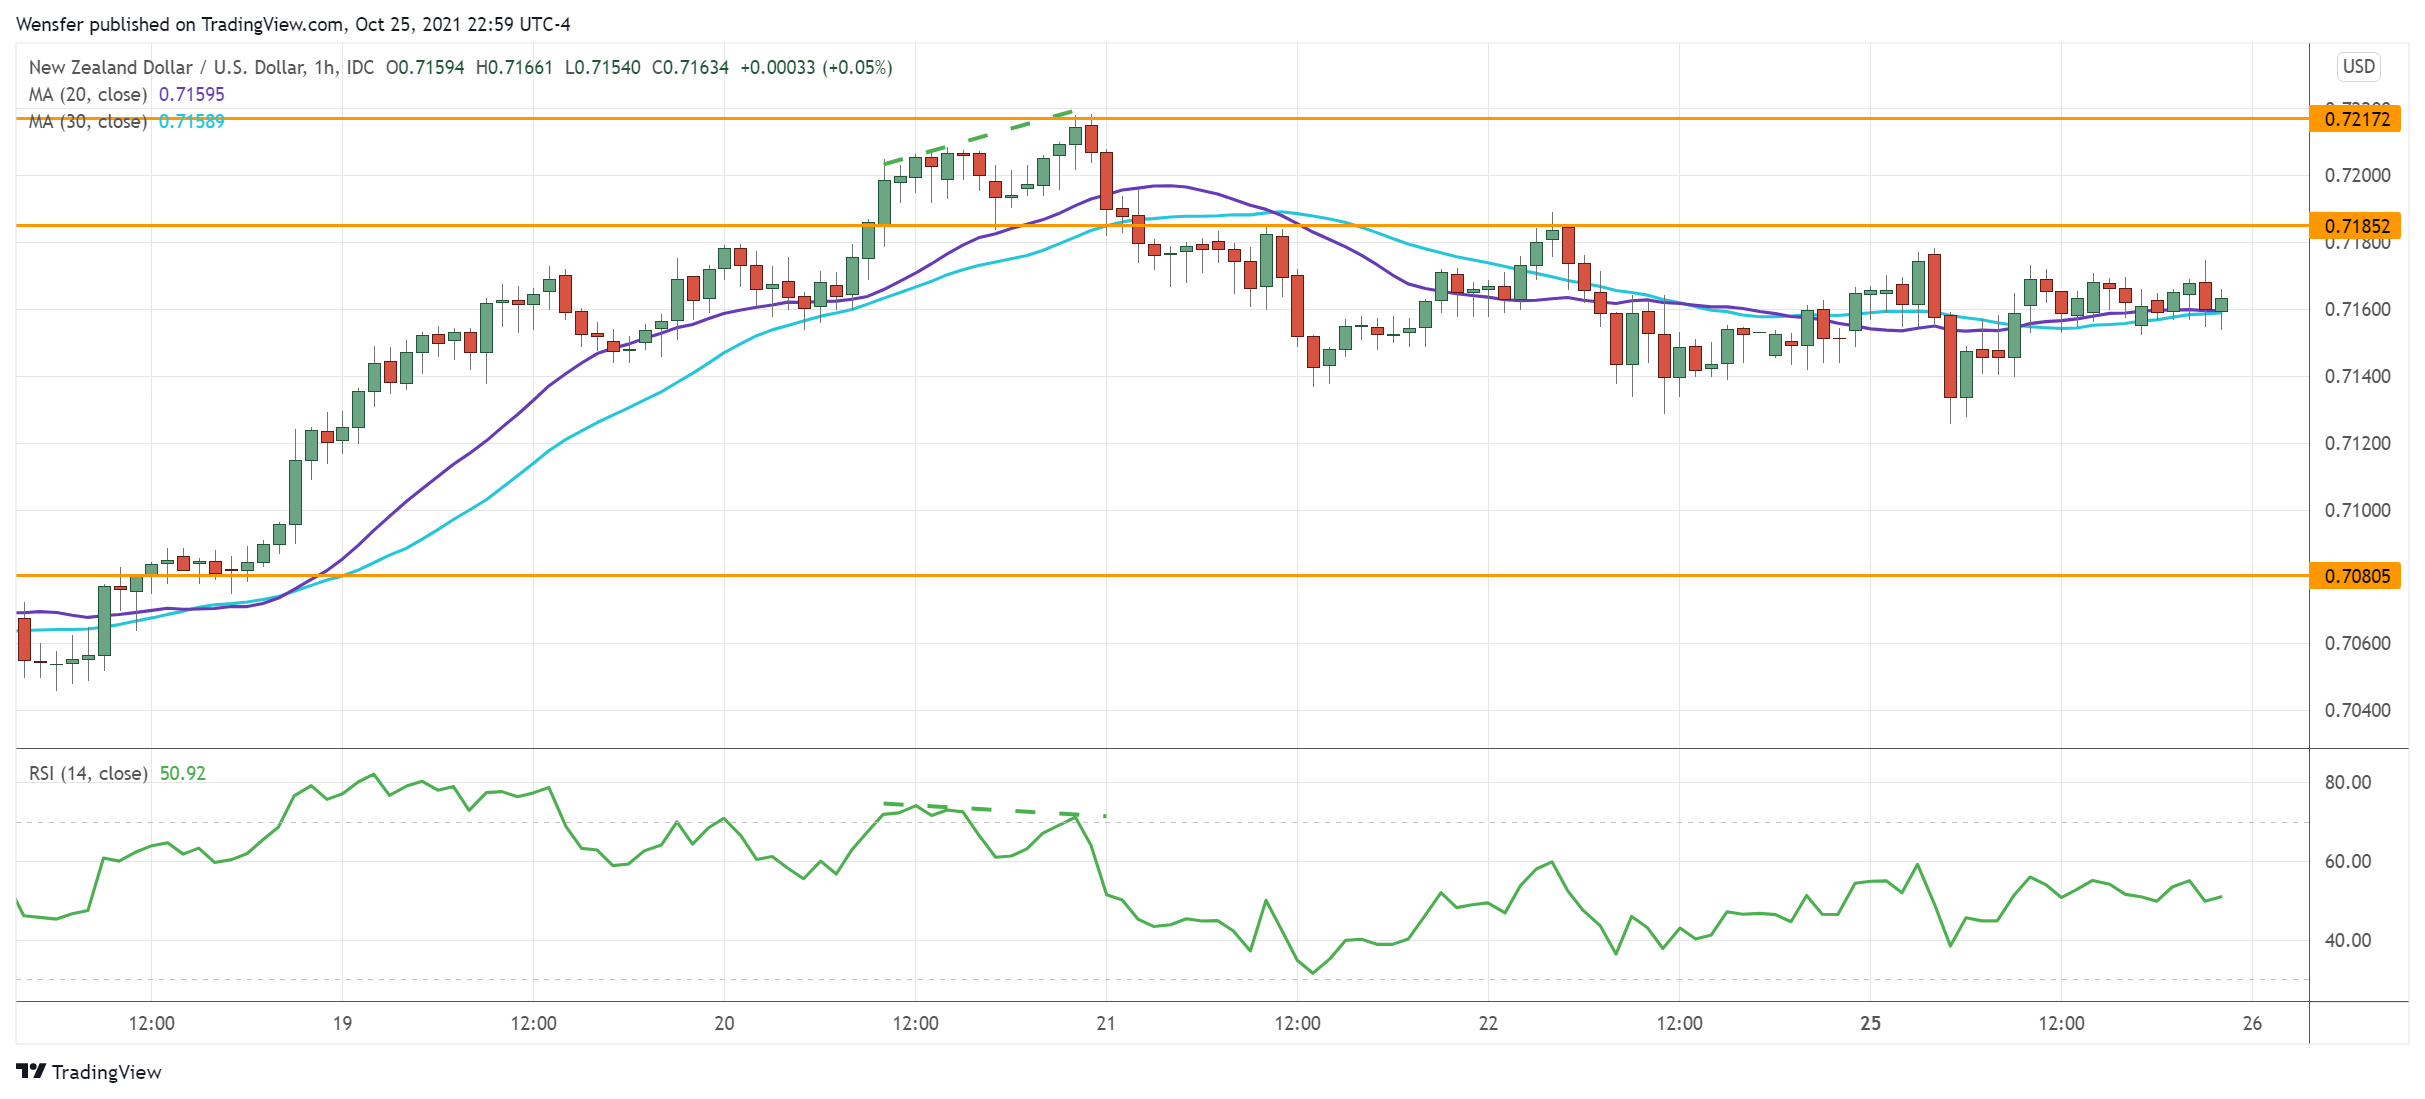
Task: Select the bold date label 25
Action: pos(1870,1023)
